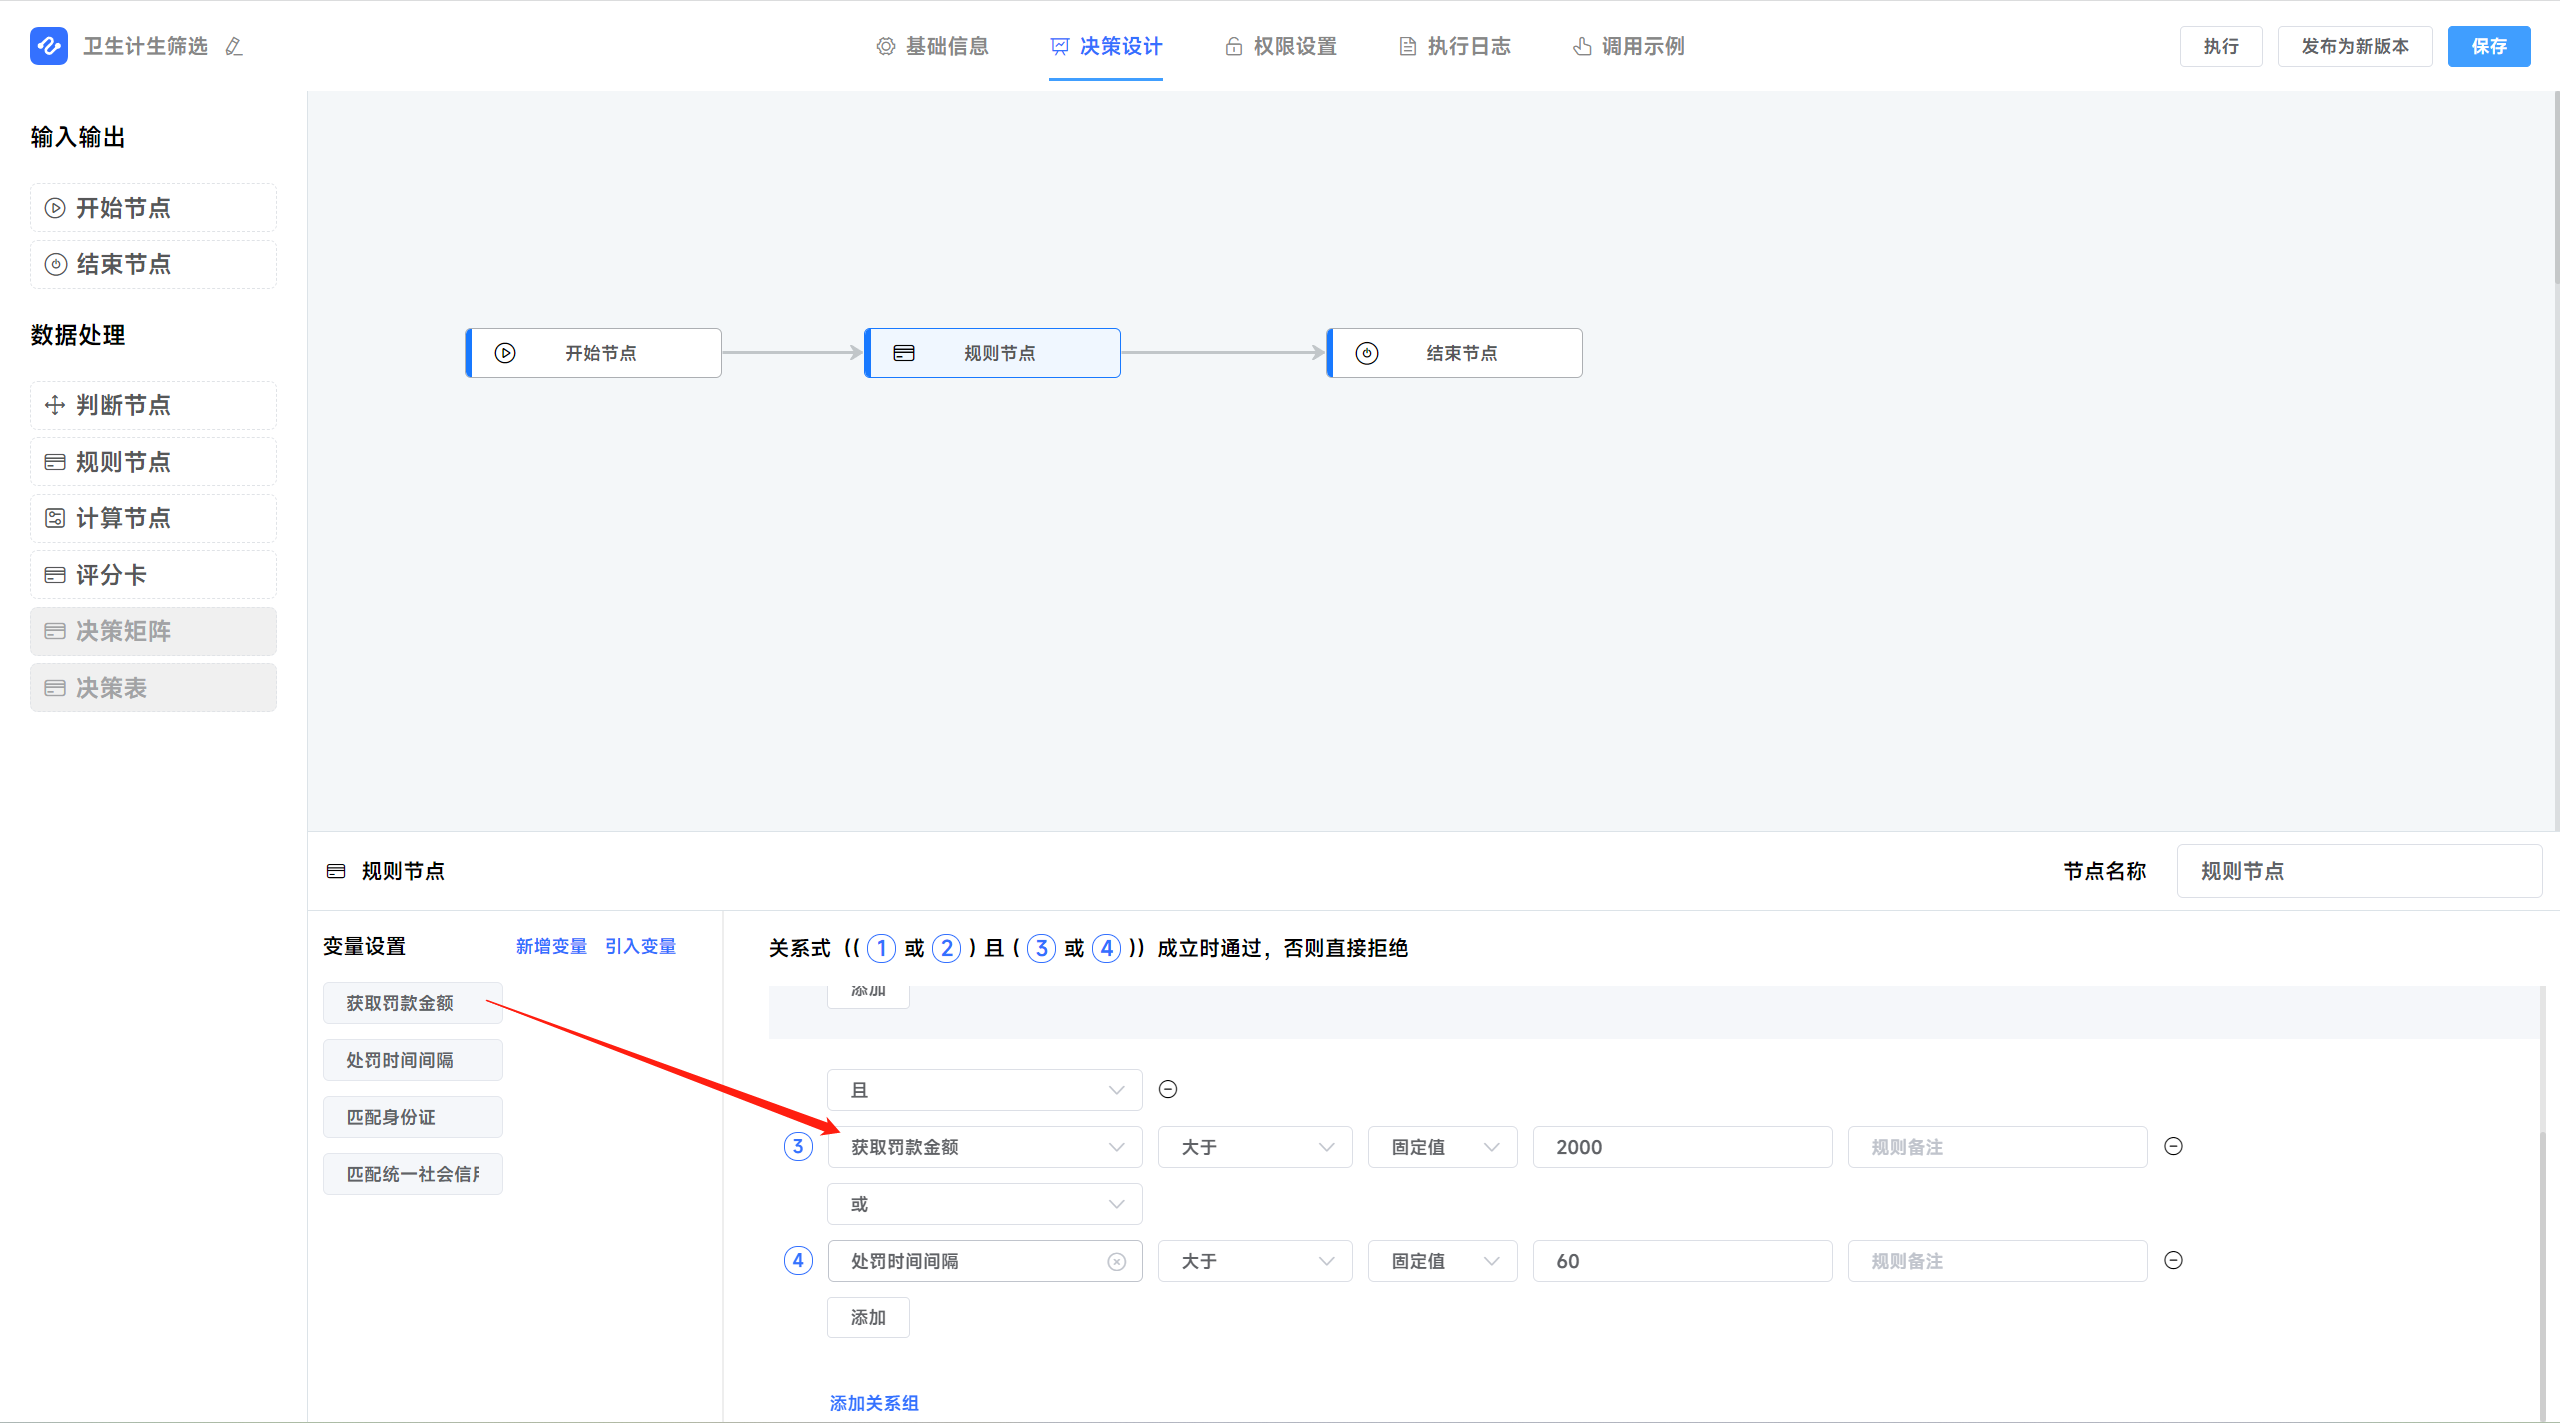The image size is (2560, 1423).
Task: Delete rule 4 with minus icon
Action: click(2173, 1260)
